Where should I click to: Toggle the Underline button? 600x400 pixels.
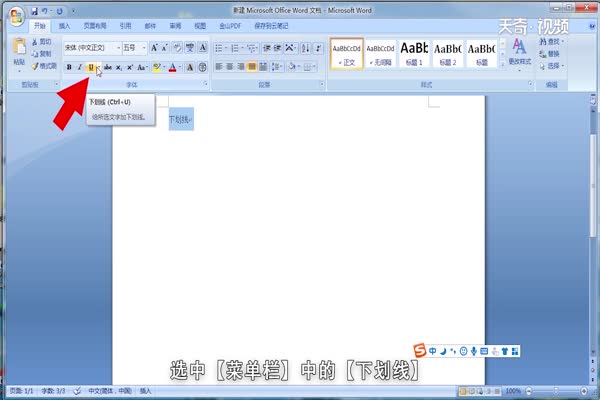click(x=91, y=67)
